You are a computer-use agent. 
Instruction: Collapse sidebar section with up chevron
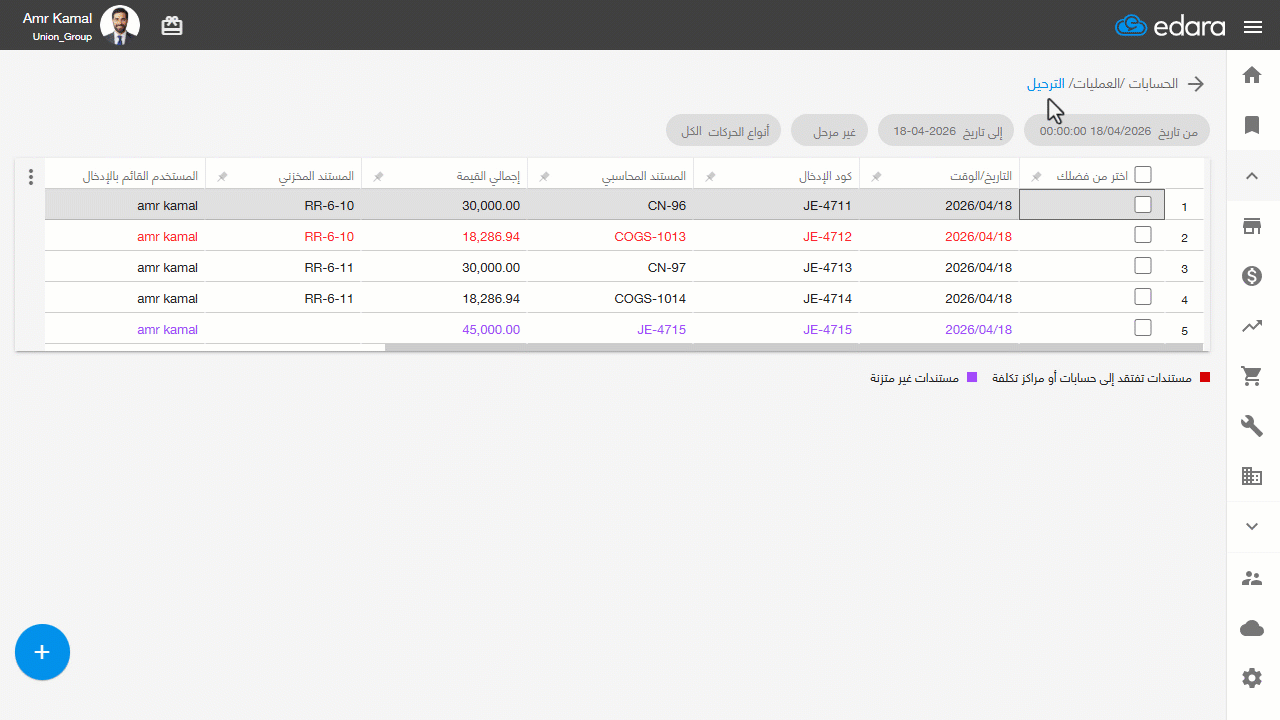point(1252,176)
